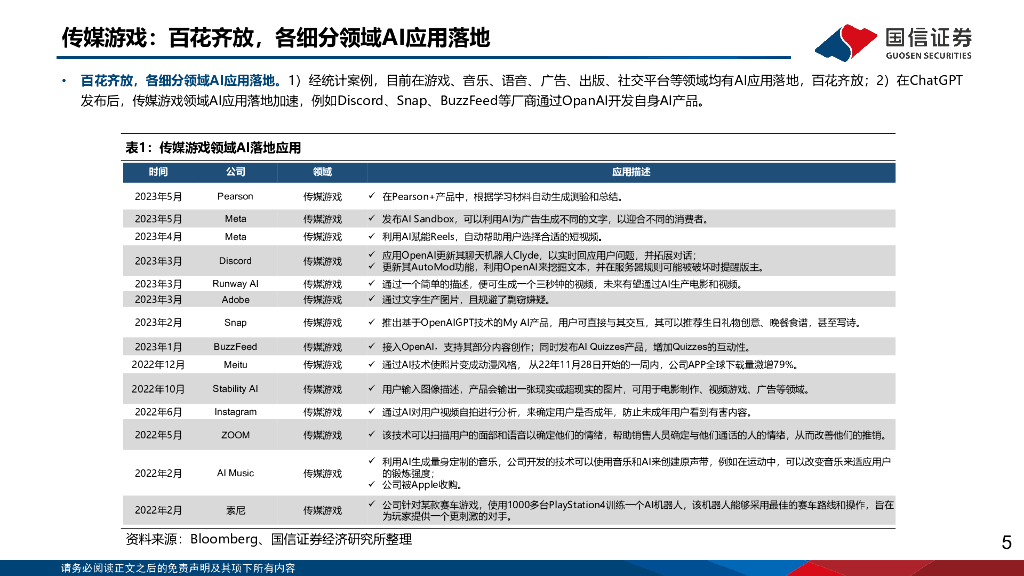Image resolution: width=1024 pixels, height=576 pixels.
Task: Click the page number 5
Action: pos(1006,543)
